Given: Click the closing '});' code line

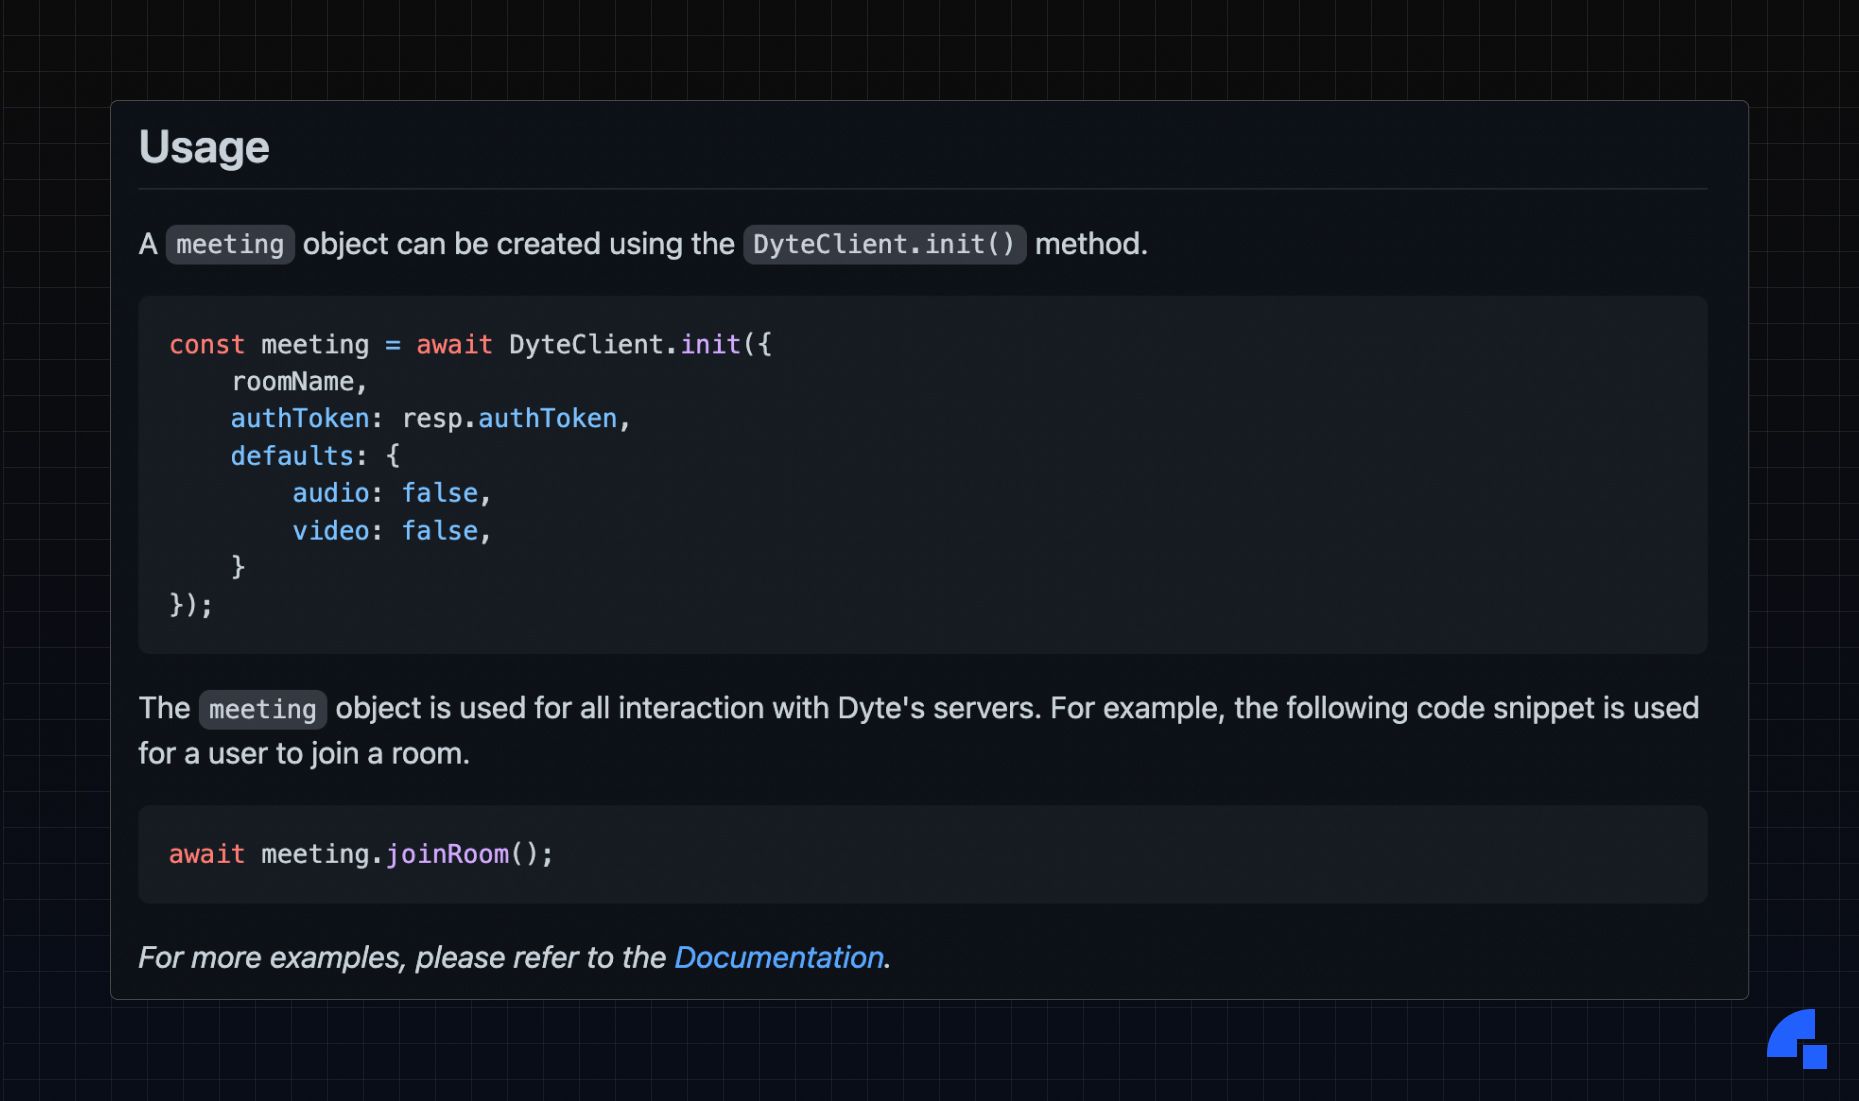Looking at the screenshot, I should tap(191, 605).
